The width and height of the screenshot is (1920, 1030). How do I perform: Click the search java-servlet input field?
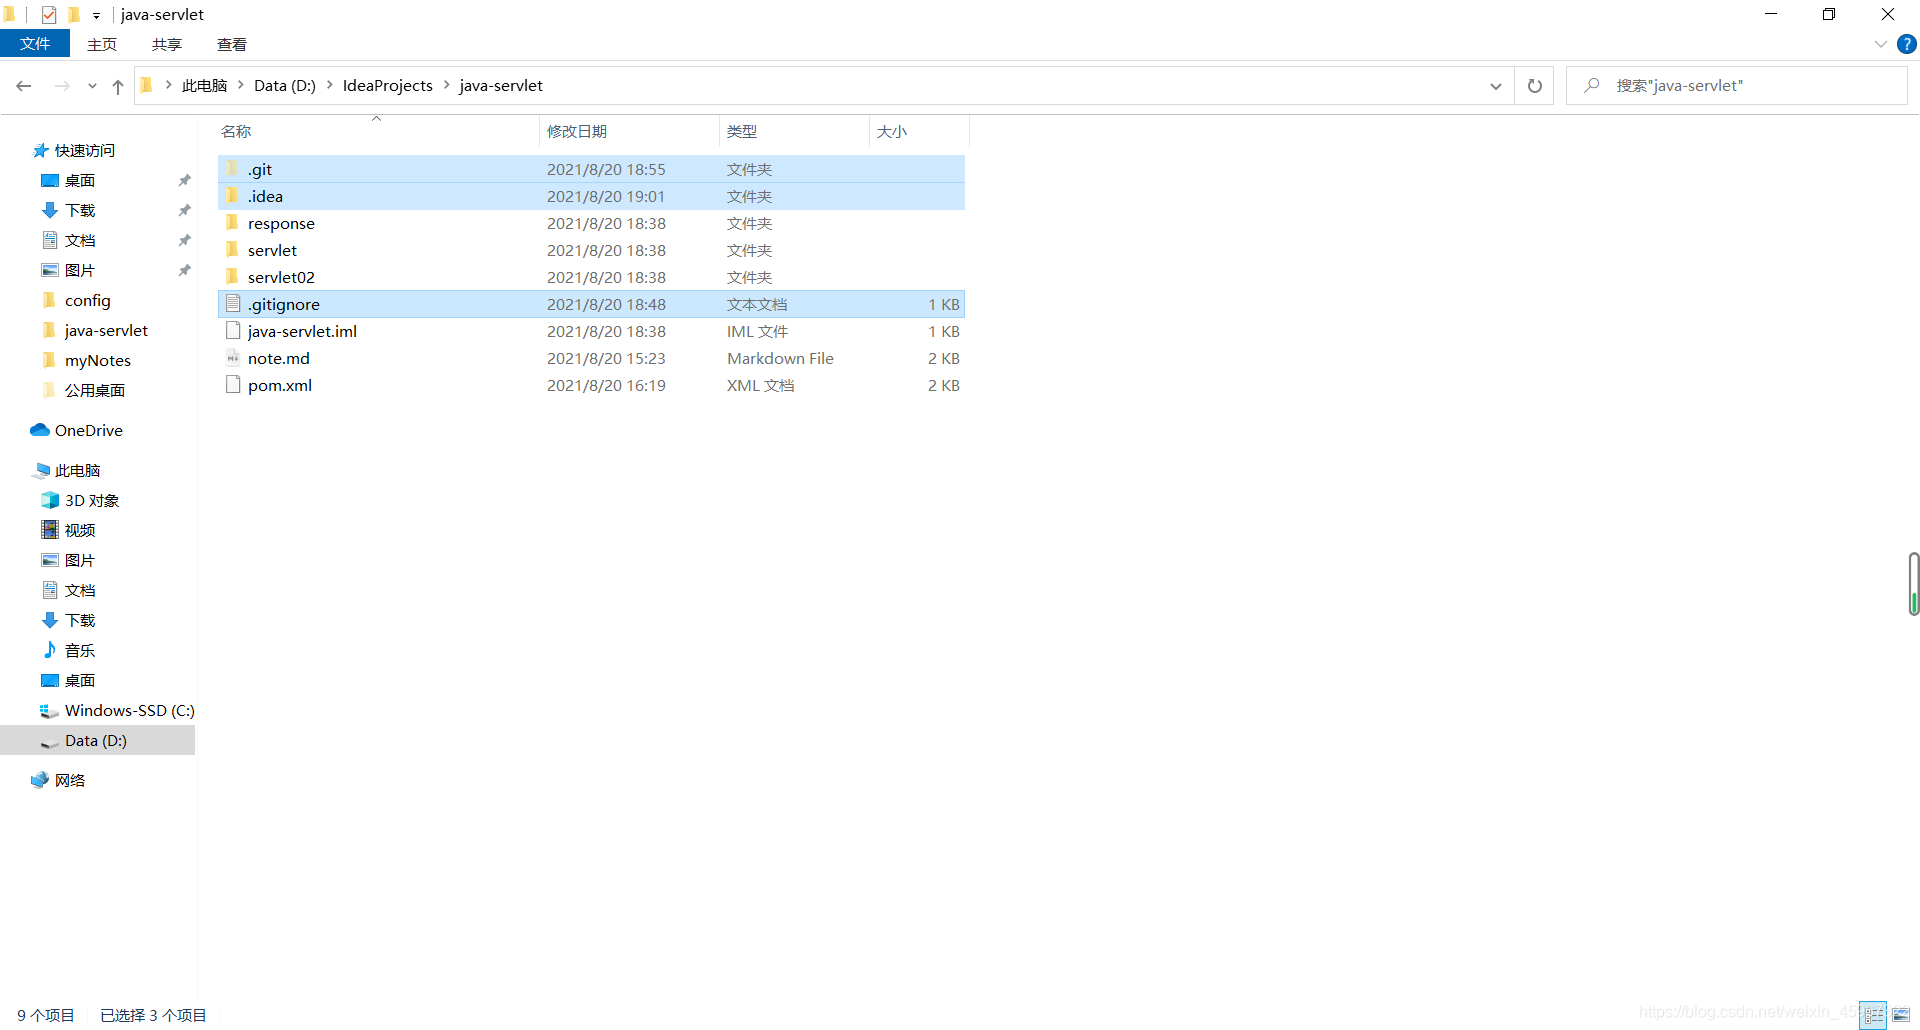[1737, 86]
